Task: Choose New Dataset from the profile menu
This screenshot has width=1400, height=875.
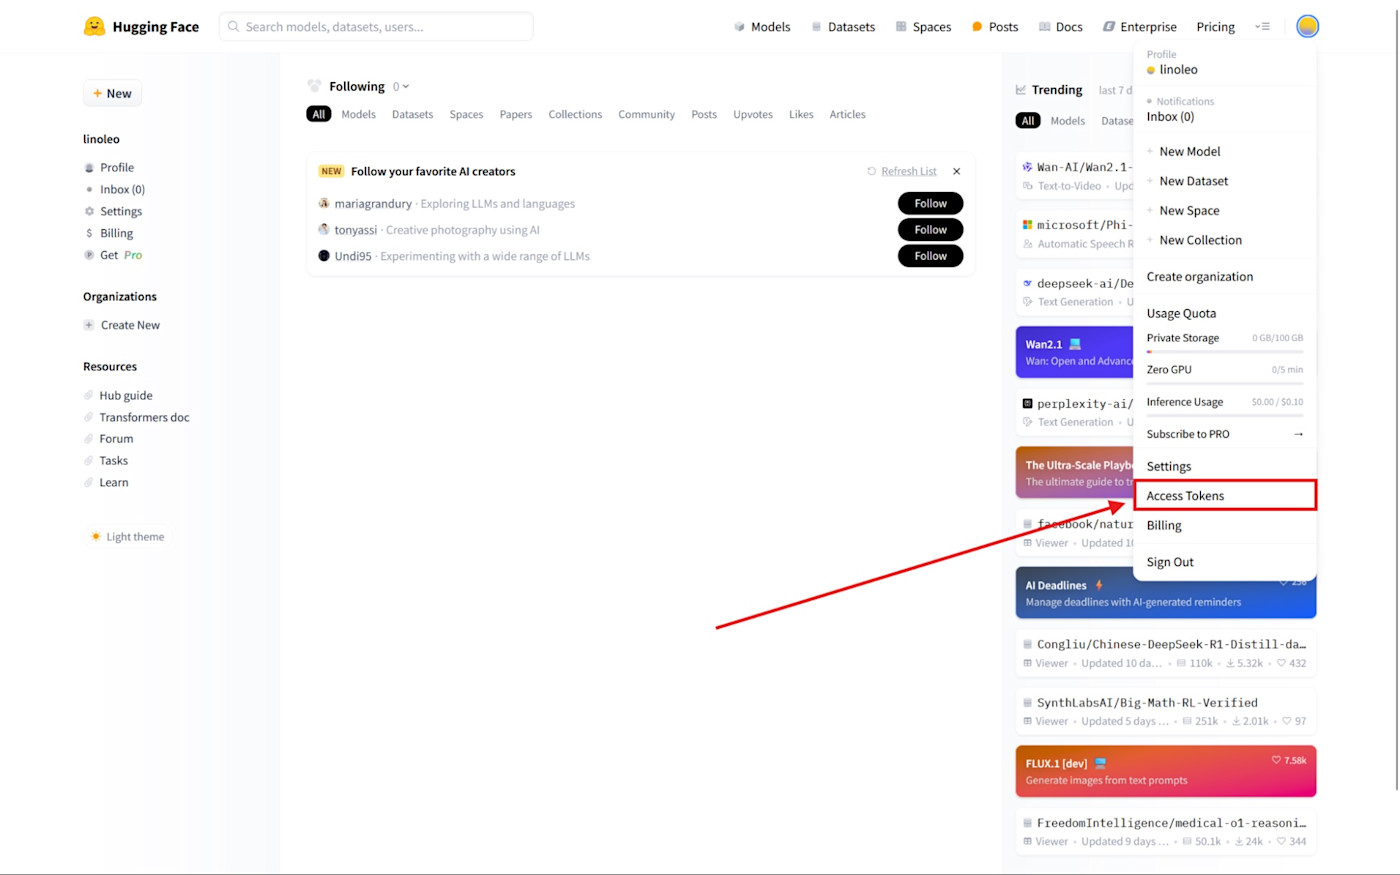Action: pos(1225,181)
